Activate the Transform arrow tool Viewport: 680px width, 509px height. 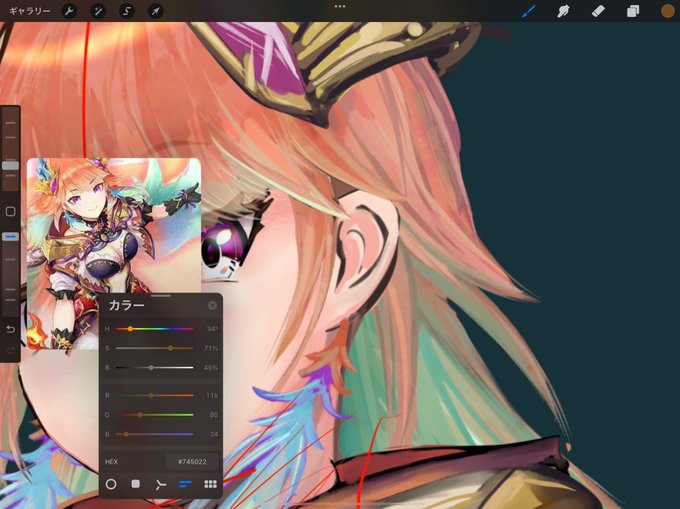tap(155, 11)
